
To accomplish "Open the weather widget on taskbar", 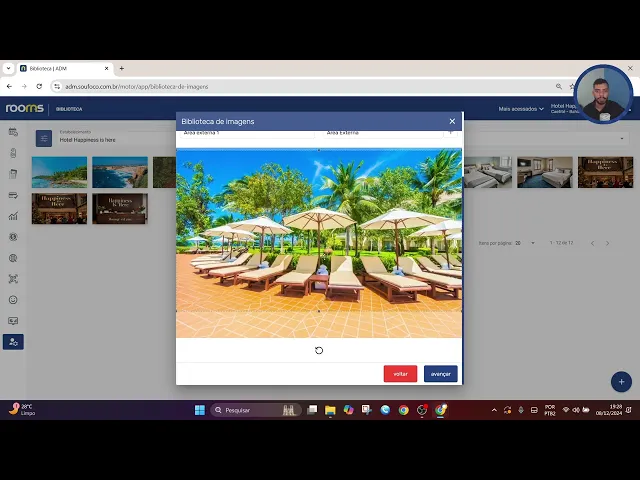I will coord(22,409).
